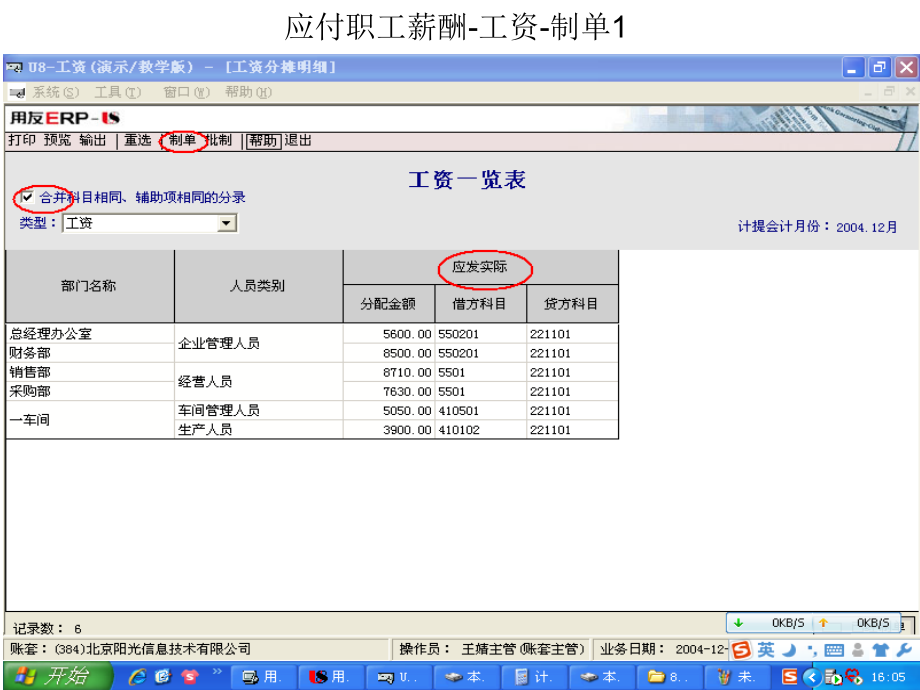Click the 人员类别 column header
Viewport: 920px width, 690px height.
(x=258, y=286)
